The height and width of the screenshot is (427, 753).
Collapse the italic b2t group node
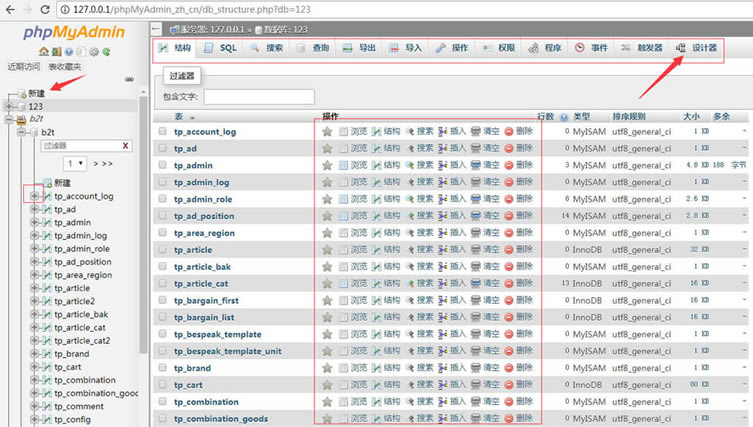pyautogui.click(x=9, y=119)
